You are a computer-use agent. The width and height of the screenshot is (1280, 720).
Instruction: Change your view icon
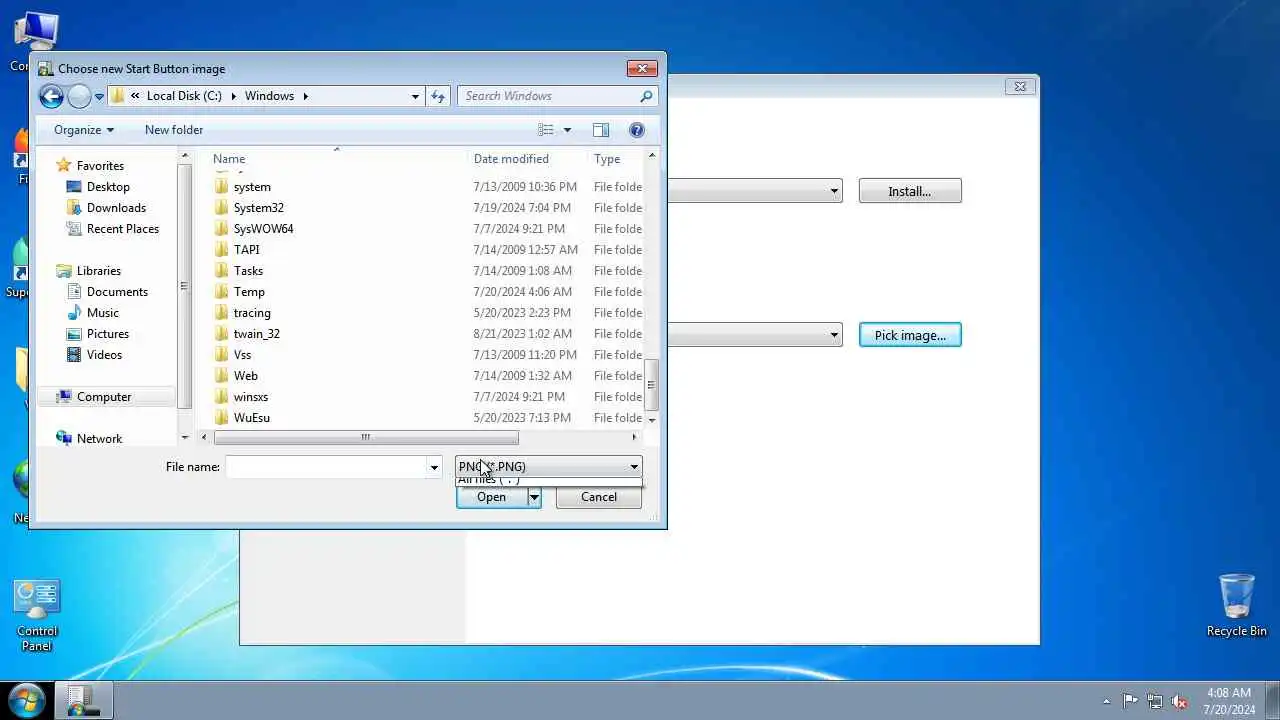tap(546, 130)
